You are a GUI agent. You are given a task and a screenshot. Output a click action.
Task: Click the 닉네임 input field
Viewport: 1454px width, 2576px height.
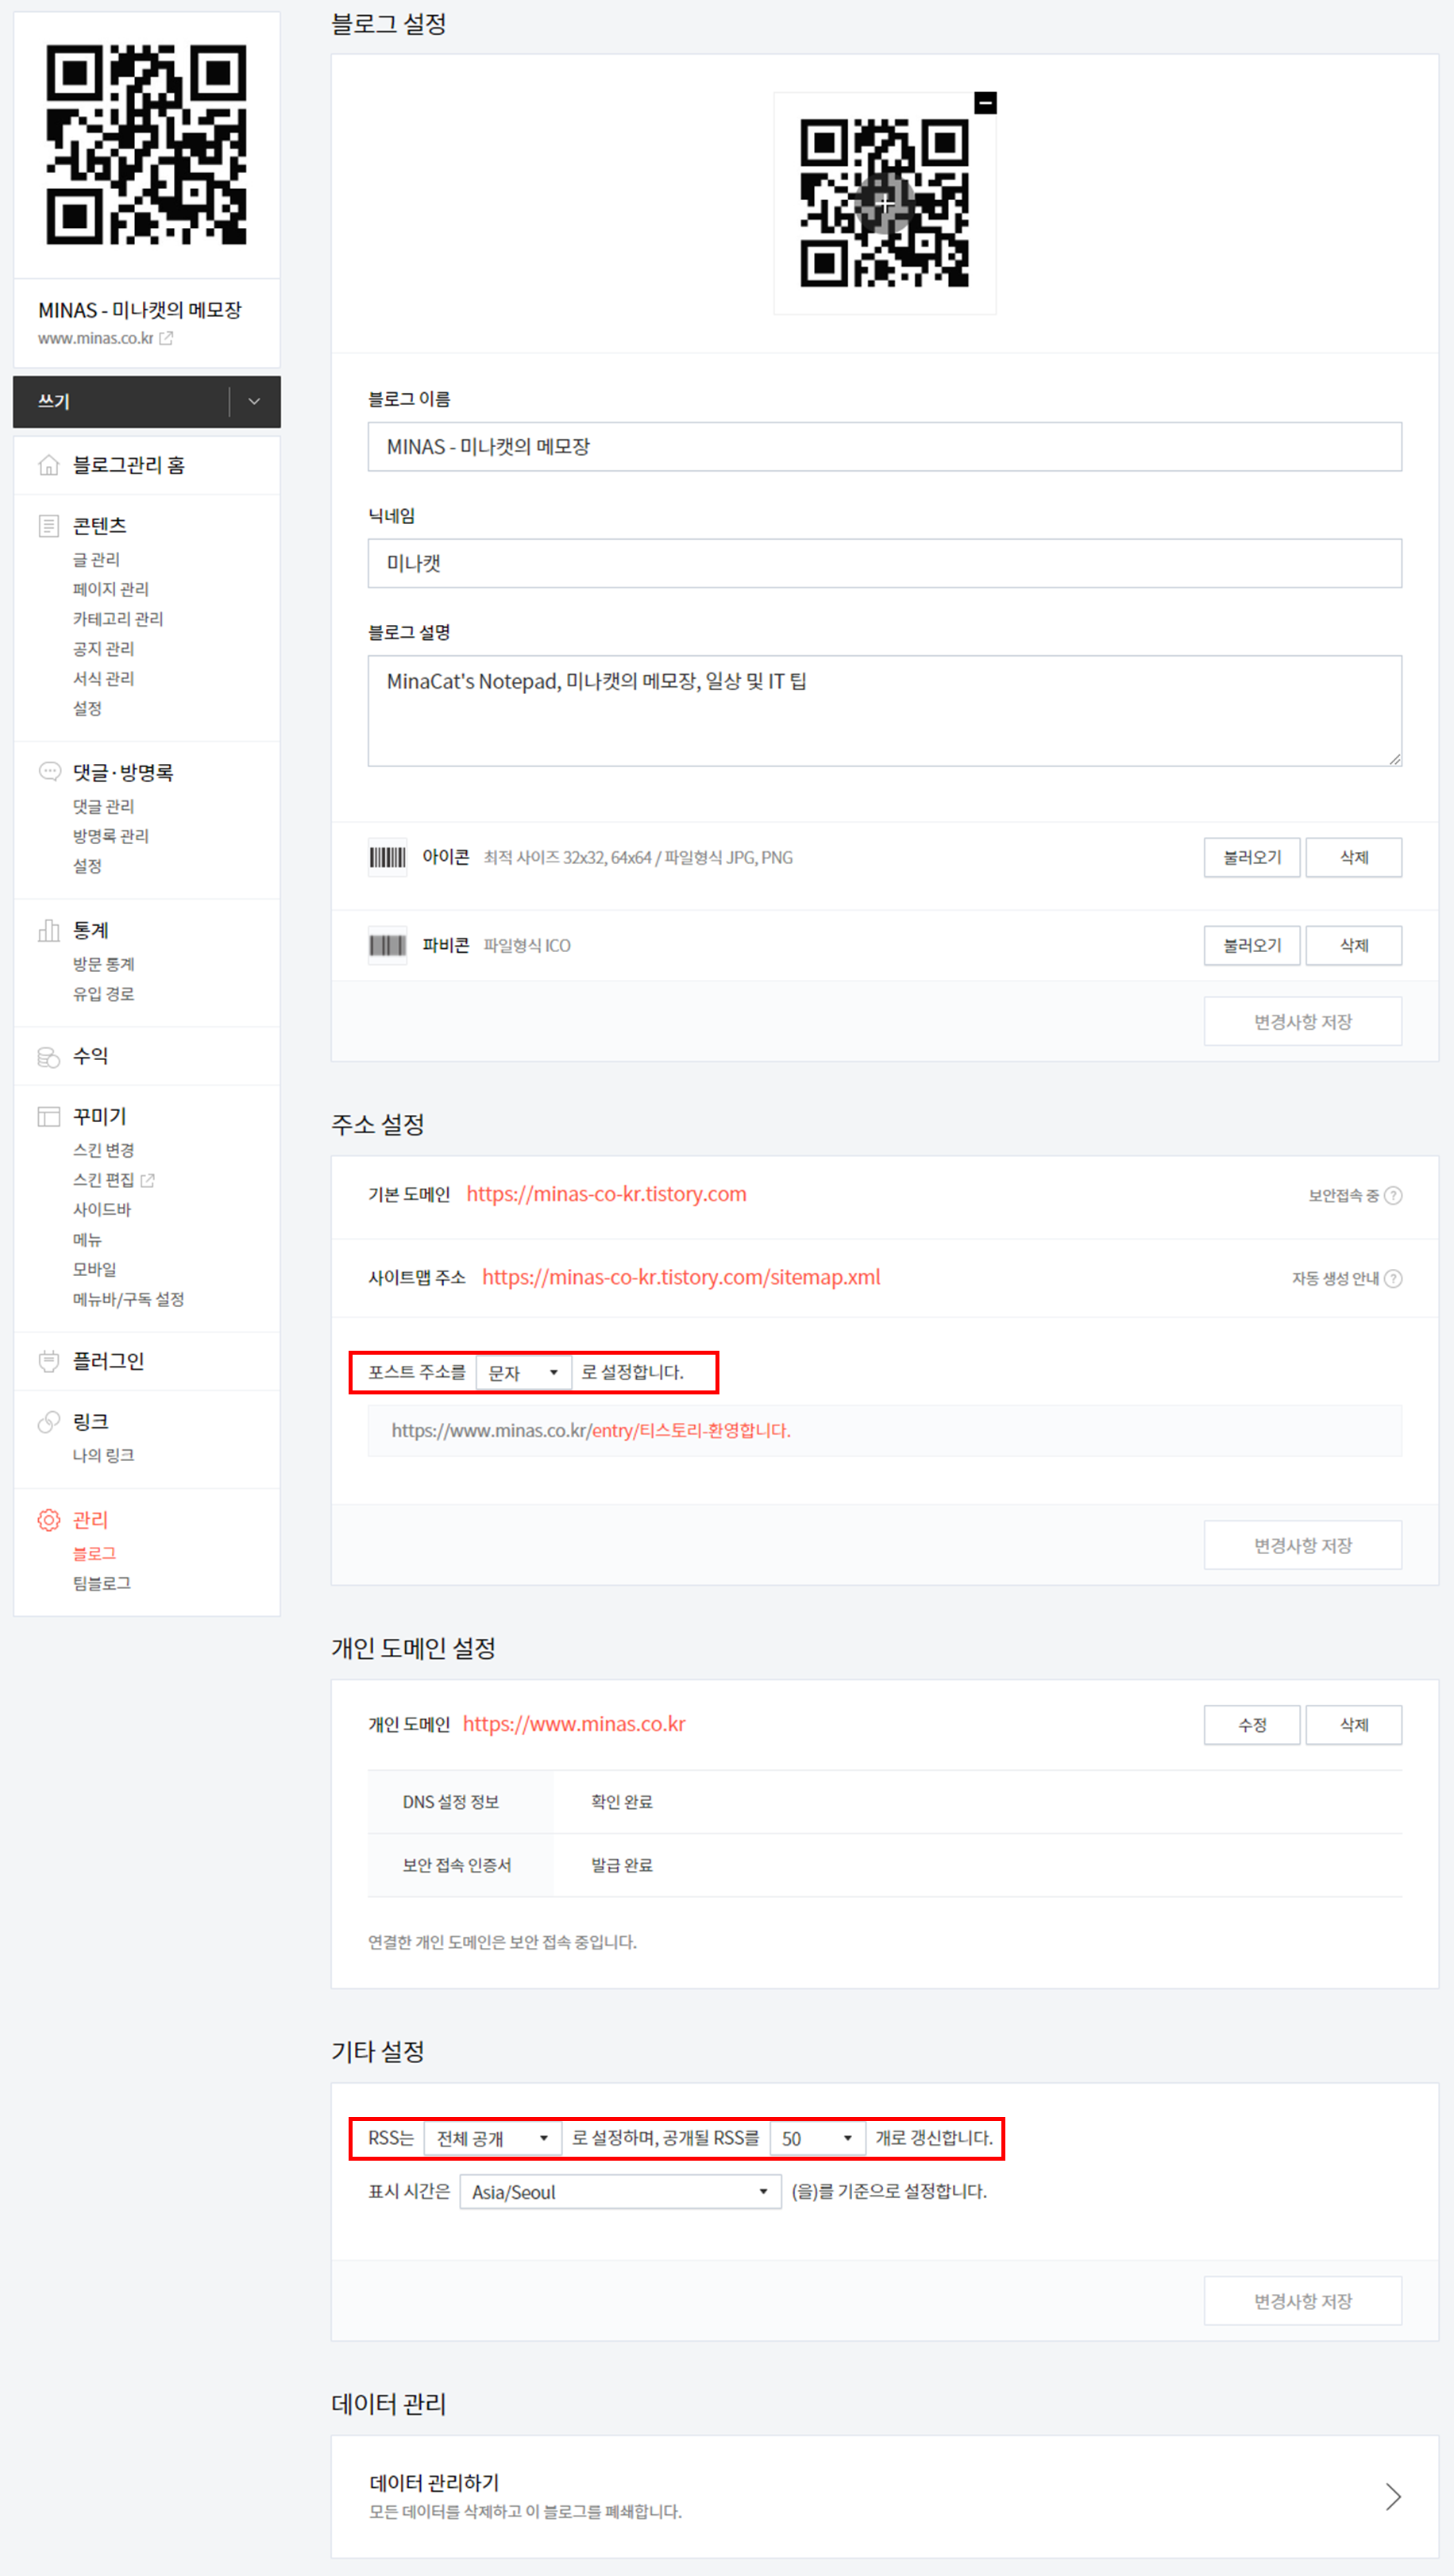tap(884, 563)
